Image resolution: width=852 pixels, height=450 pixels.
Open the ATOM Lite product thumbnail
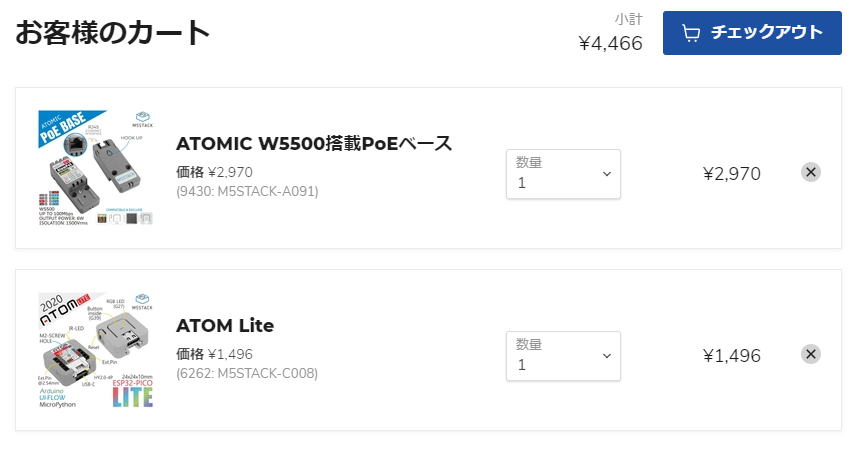pyautogui.click(x=96, y=350)
